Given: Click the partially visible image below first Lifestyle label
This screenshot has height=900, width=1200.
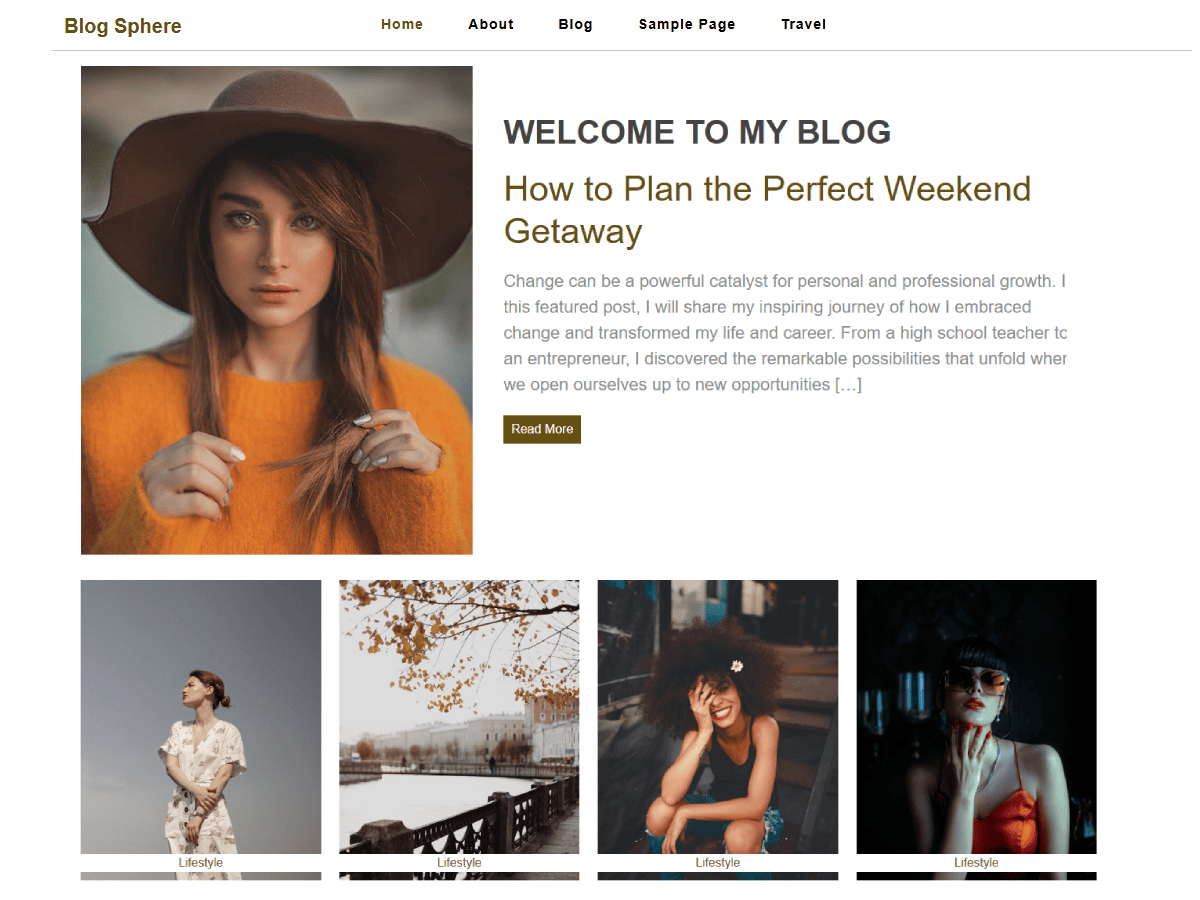Looking at the screenshot, I should point(201,876).
